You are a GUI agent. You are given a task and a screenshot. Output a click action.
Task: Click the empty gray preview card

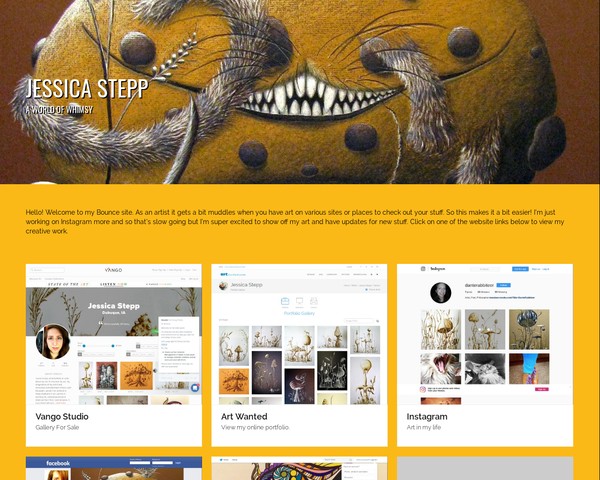click(x=485, y=468)
